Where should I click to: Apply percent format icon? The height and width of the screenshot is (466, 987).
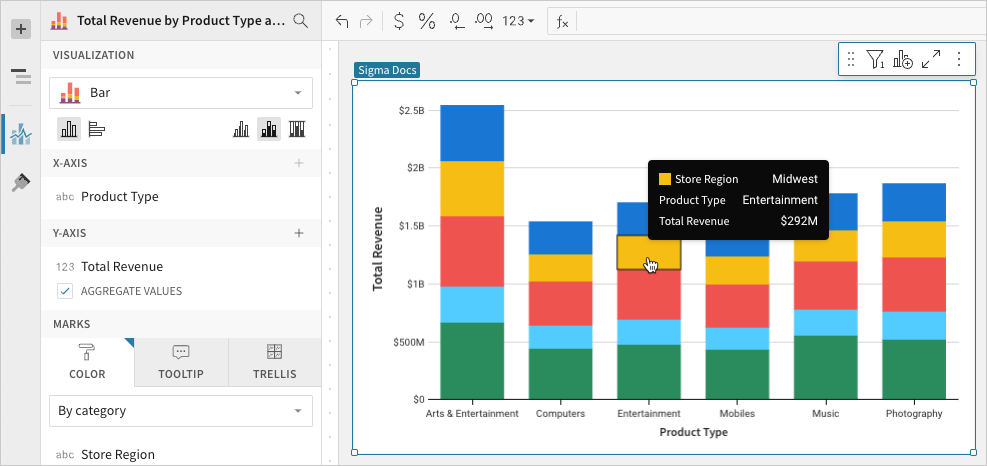coord(427,21)
